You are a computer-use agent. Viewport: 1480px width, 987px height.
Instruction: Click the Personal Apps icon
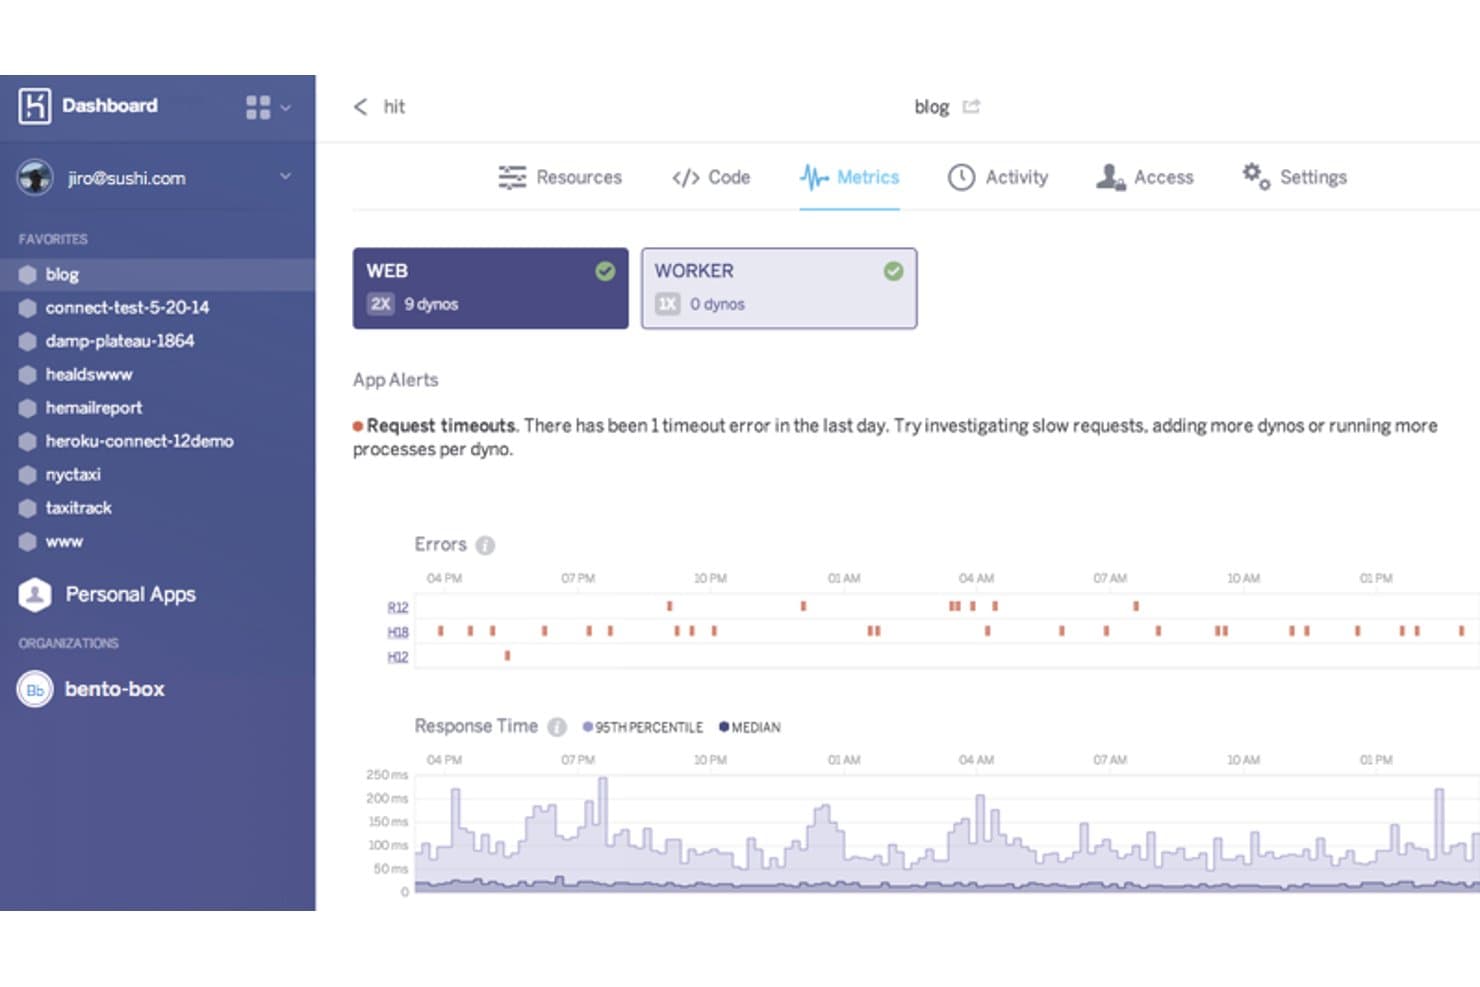[x=35, y=595]
